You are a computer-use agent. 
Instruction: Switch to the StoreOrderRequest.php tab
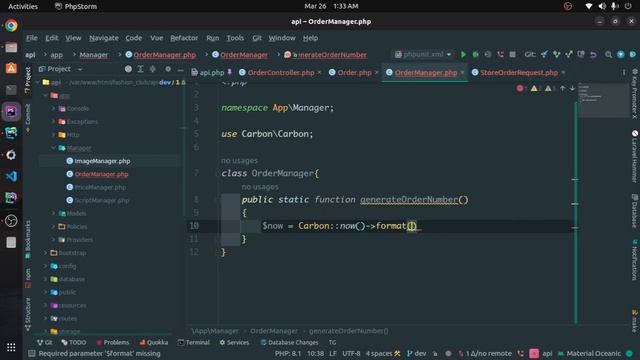click(x=518, y=73)
